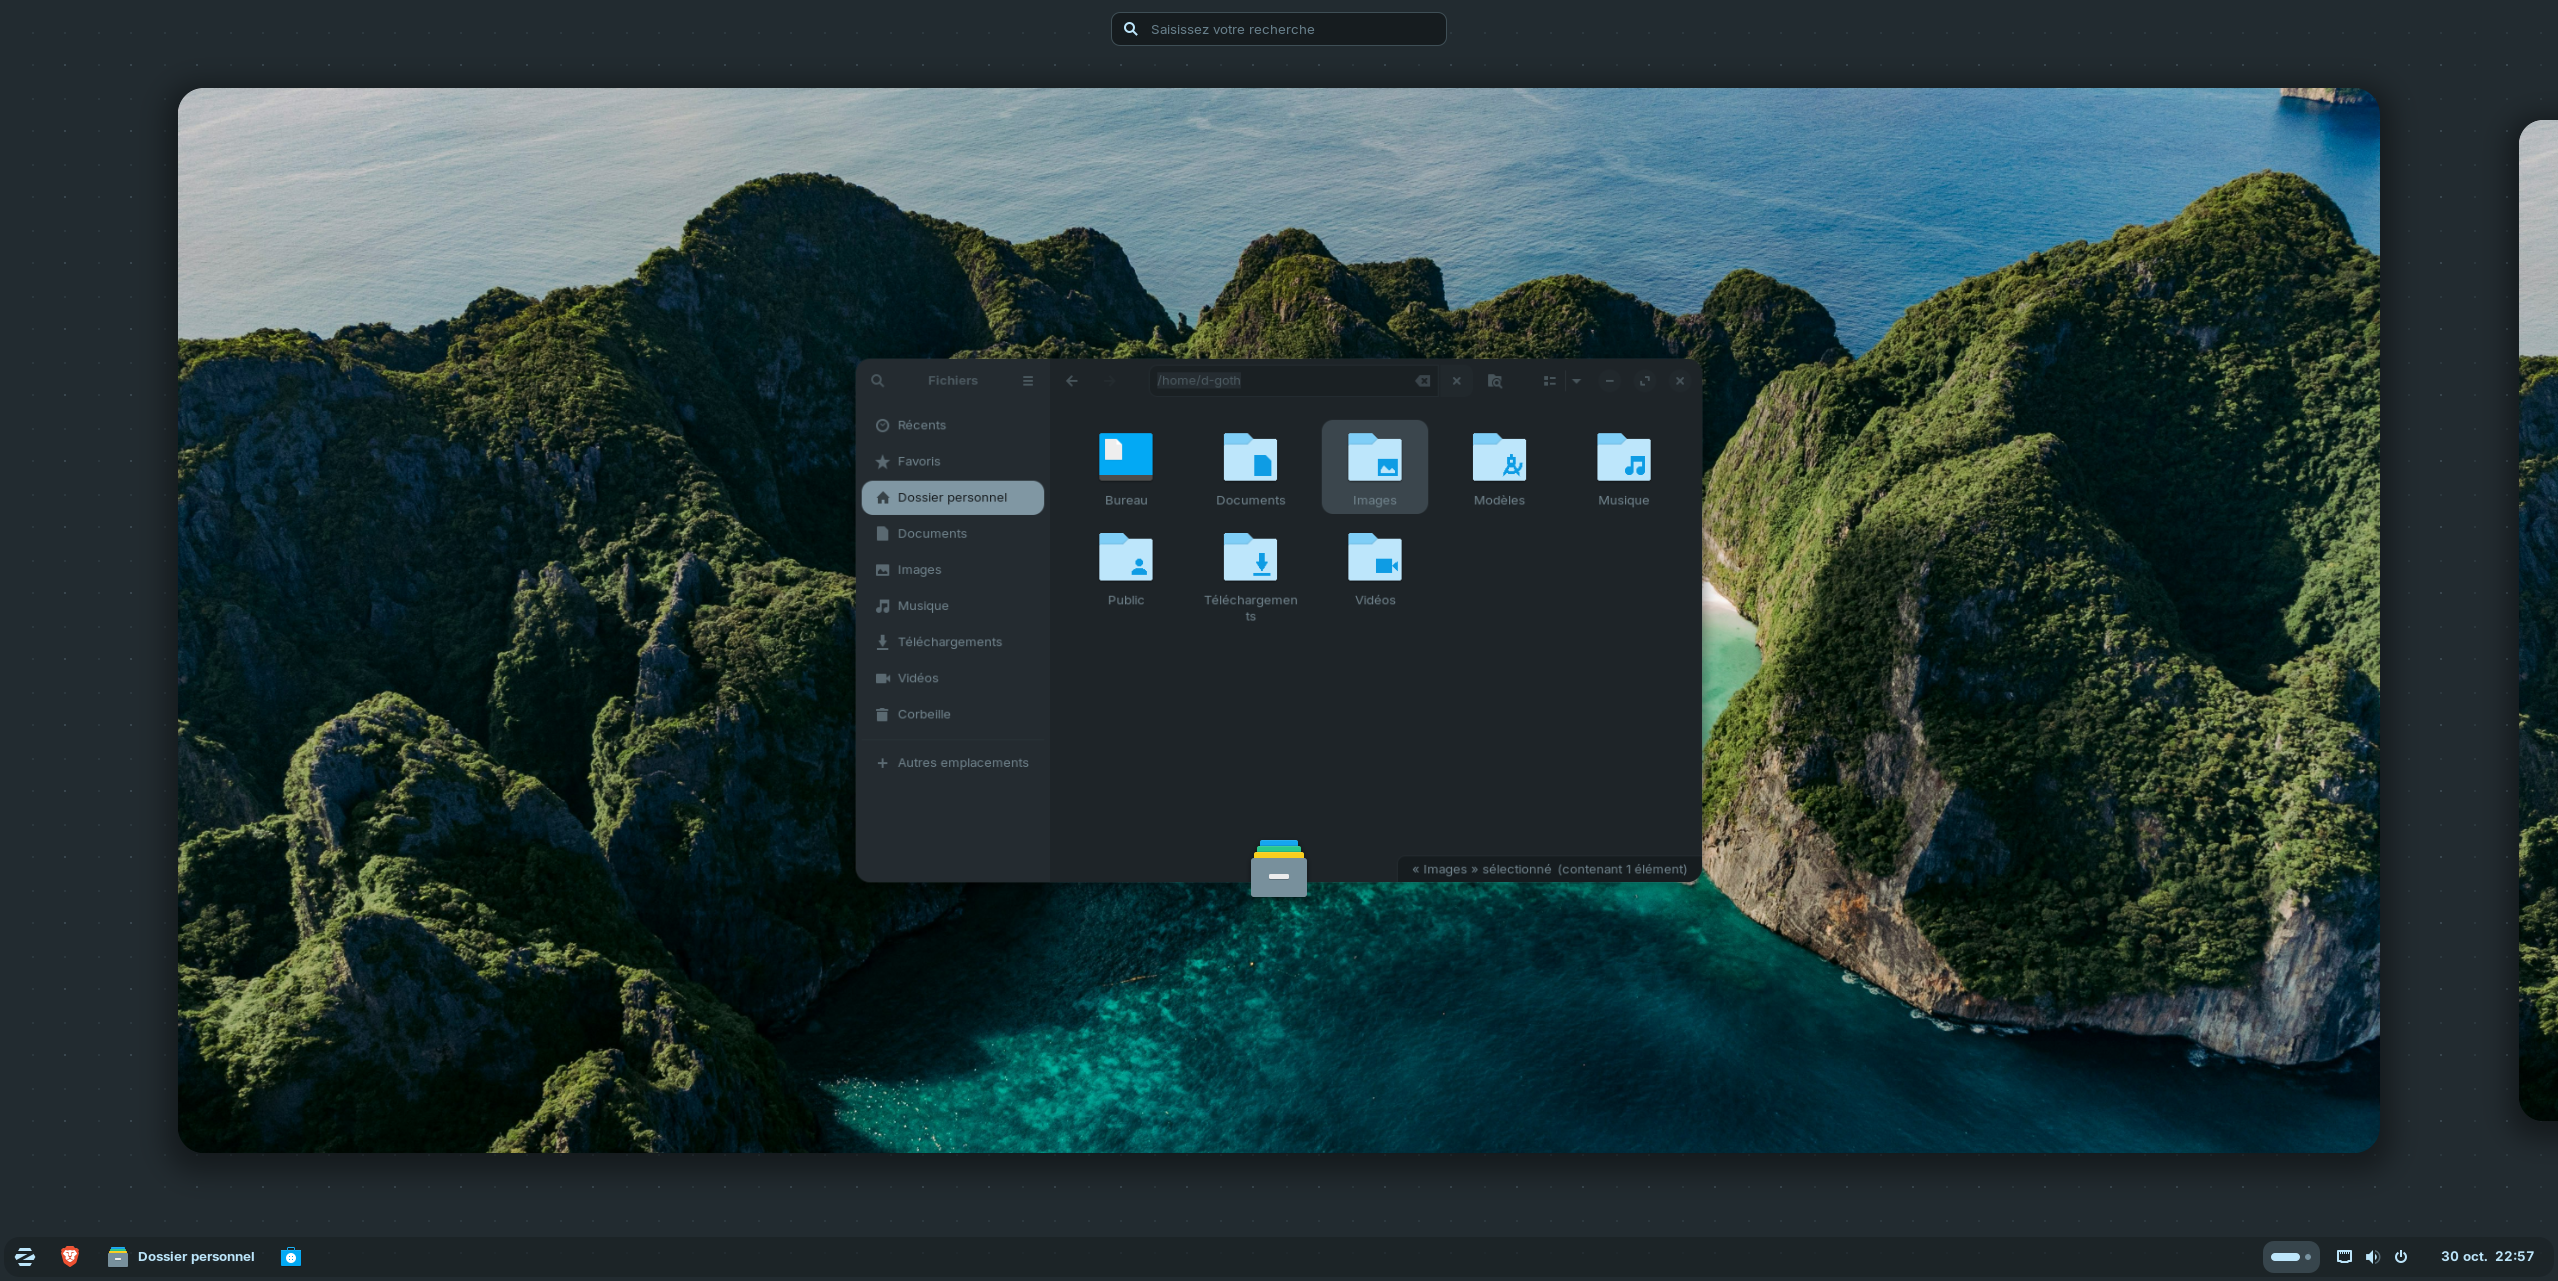2558x1281 pixels.
Task: Click the Musique folder icon
Action: 1622,459
